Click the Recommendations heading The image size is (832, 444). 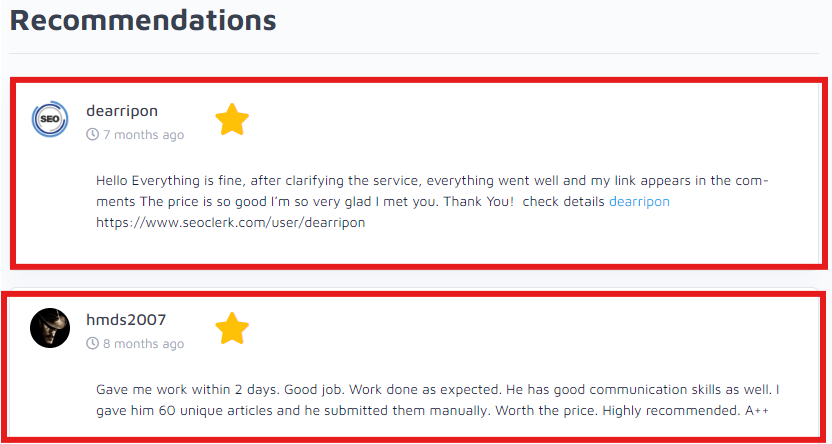pyautogui.click(x=142, y=18)
